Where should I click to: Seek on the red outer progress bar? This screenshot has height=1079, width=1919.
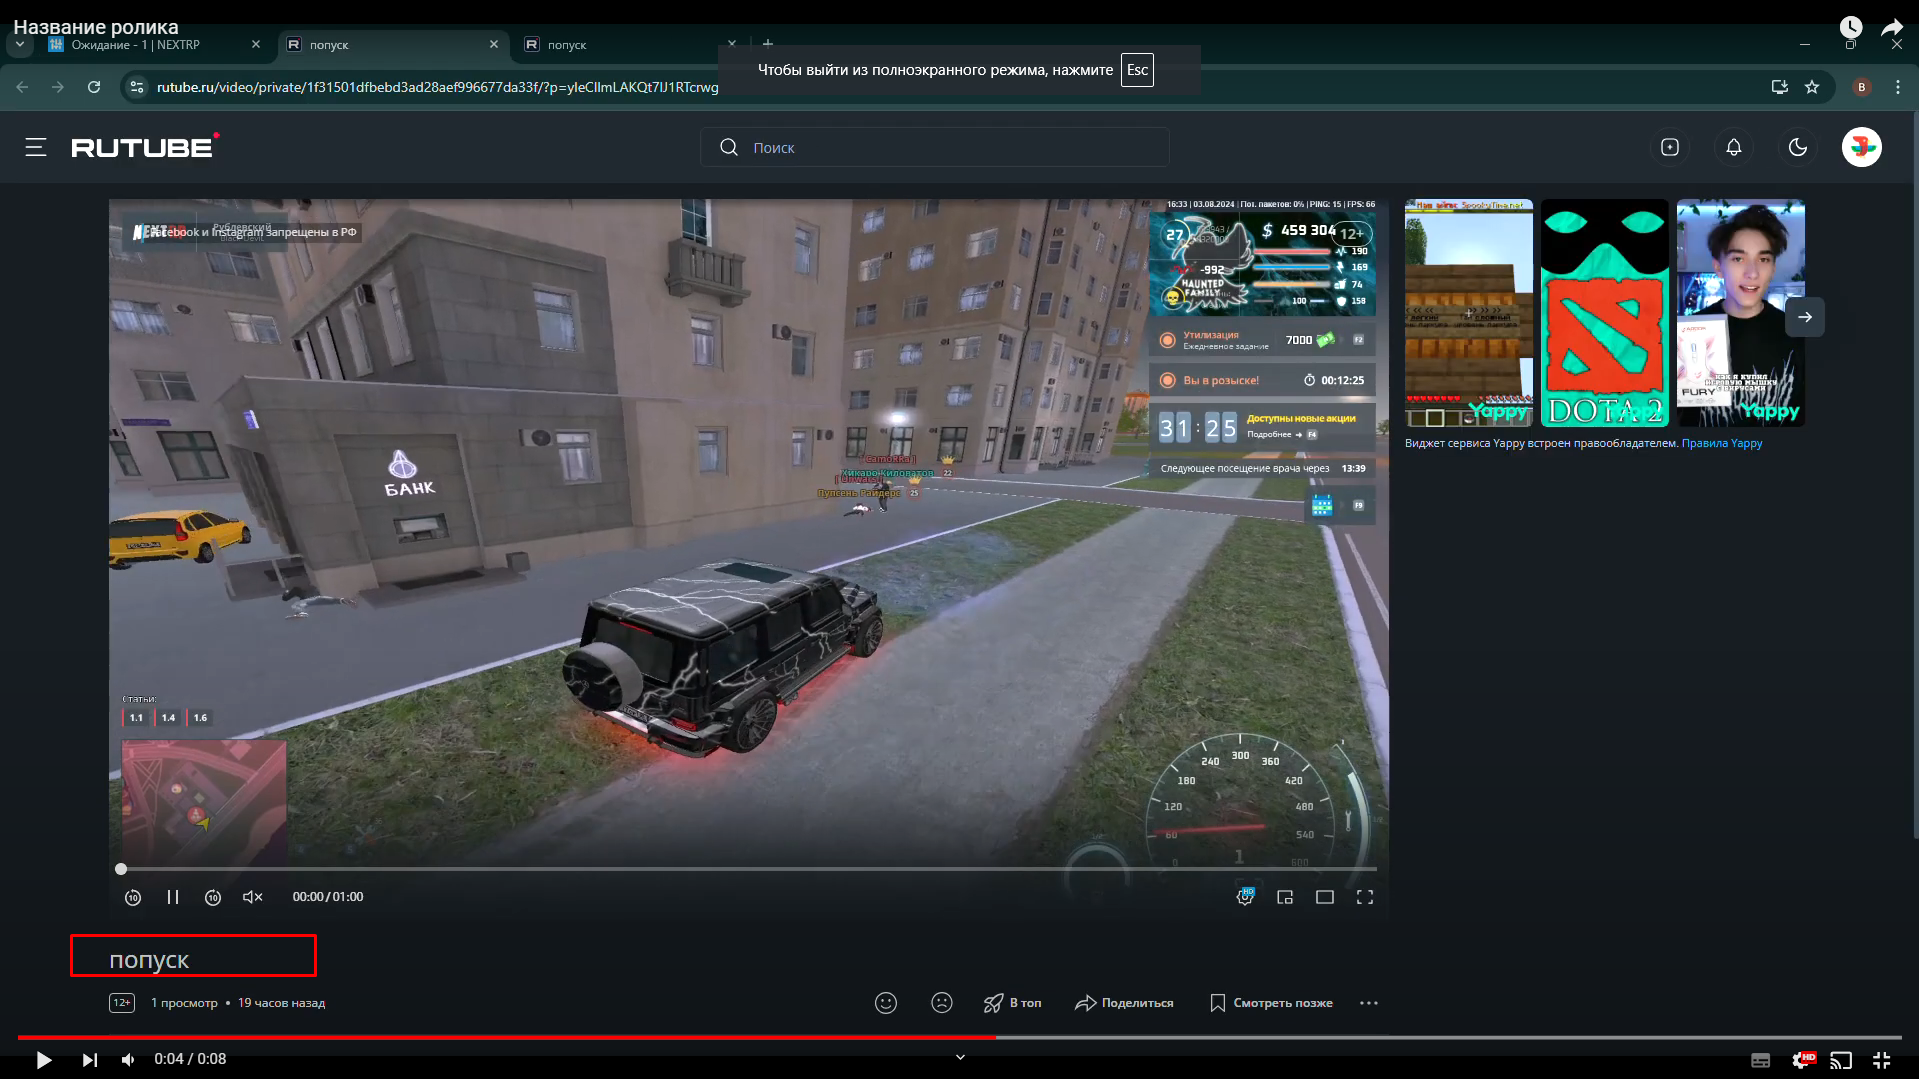point(959,1037)
